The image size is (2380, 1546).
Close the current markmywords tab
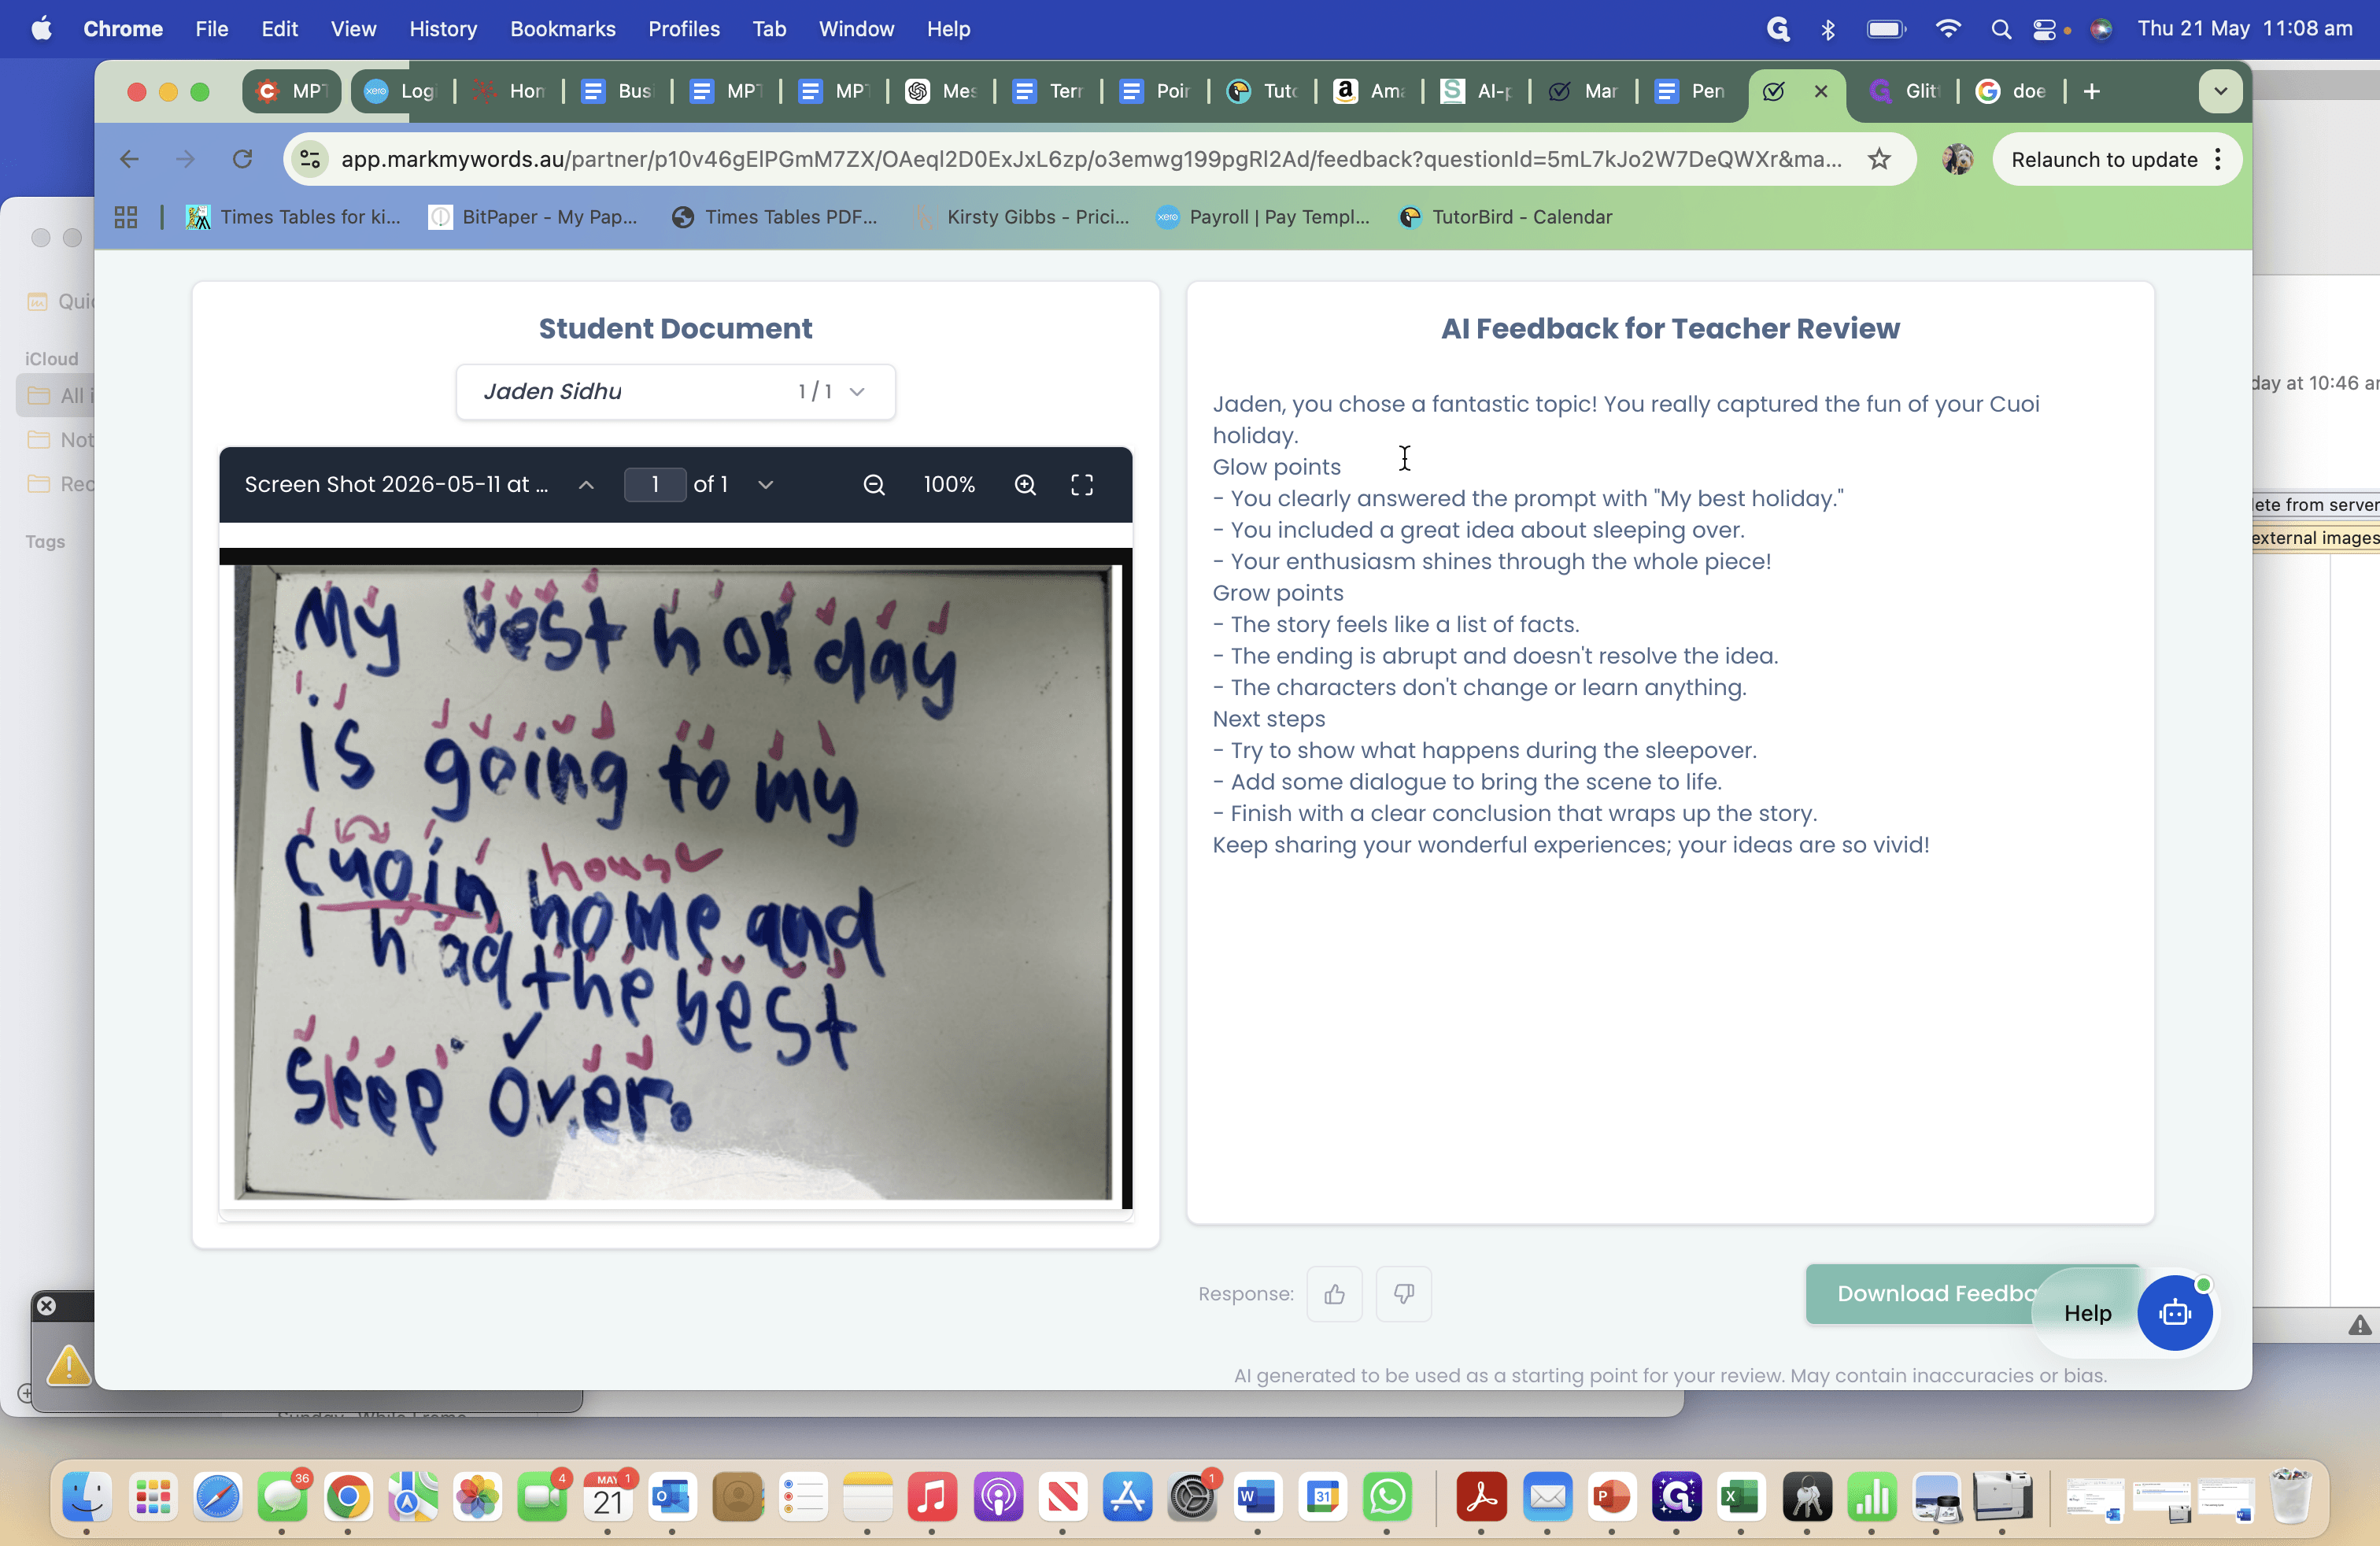[1820, 92]
